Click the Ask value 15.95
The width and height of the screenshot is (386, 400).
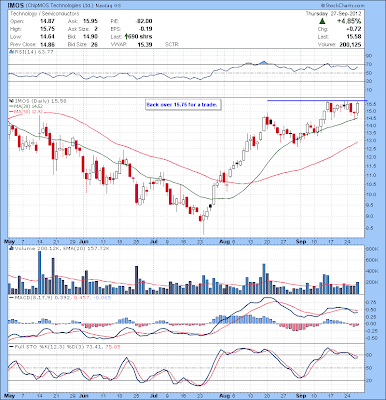coord(91,21)
